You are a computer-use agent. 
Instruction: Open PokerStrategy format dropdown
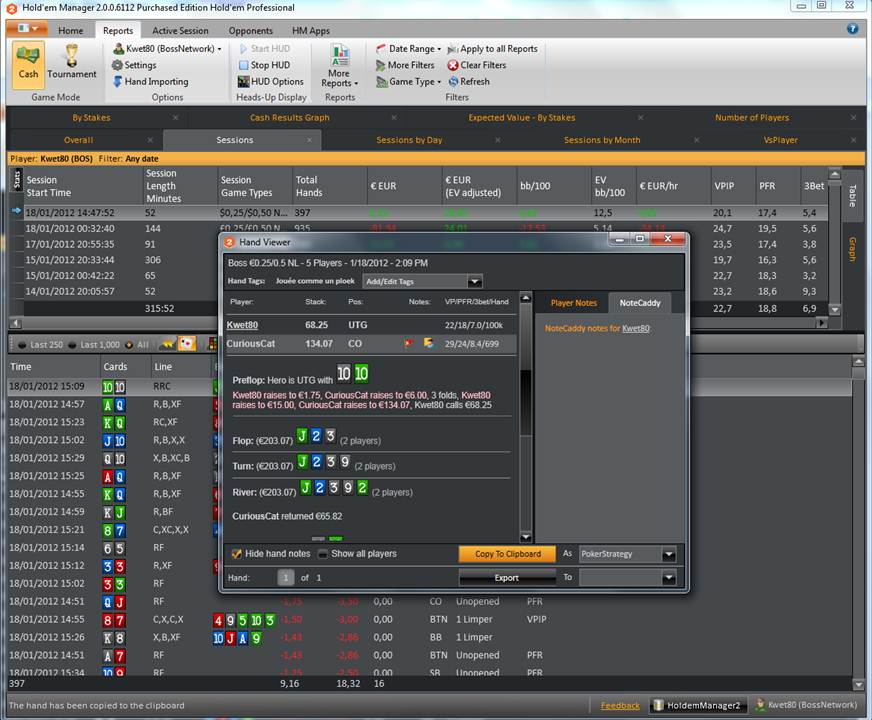point(669,554)
